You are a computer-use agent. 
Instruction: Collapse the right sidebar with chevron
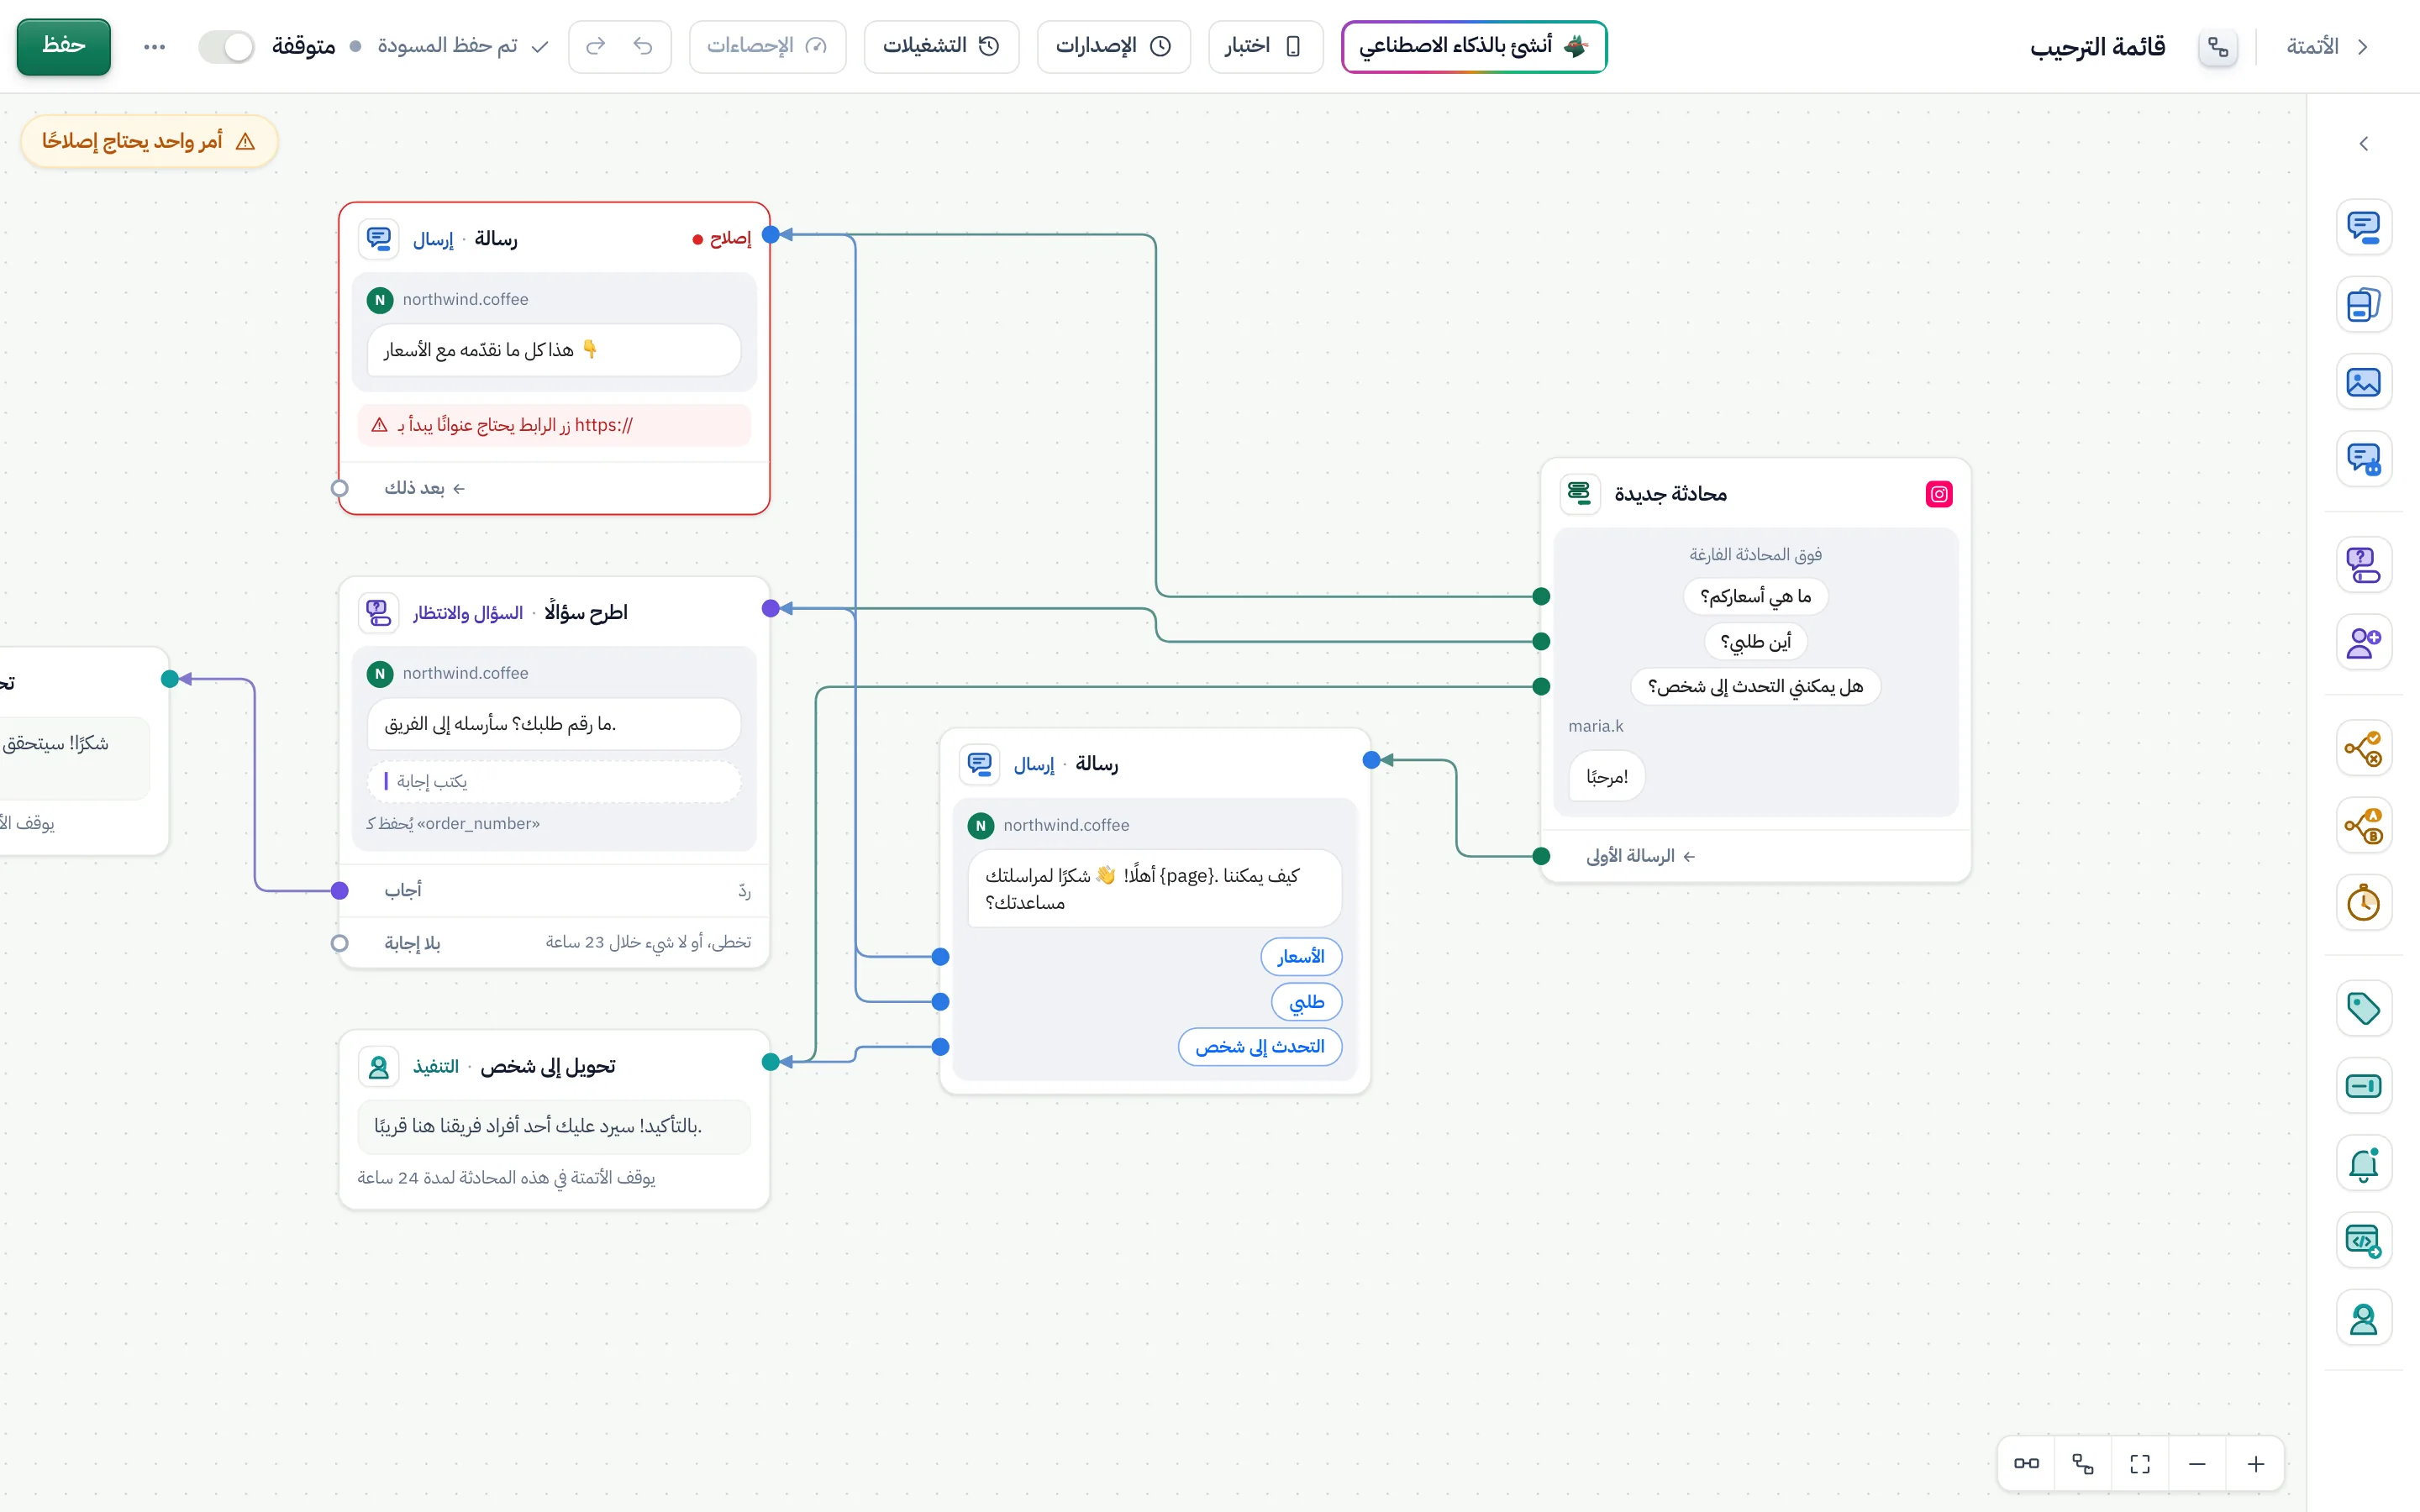(2363, 144)
